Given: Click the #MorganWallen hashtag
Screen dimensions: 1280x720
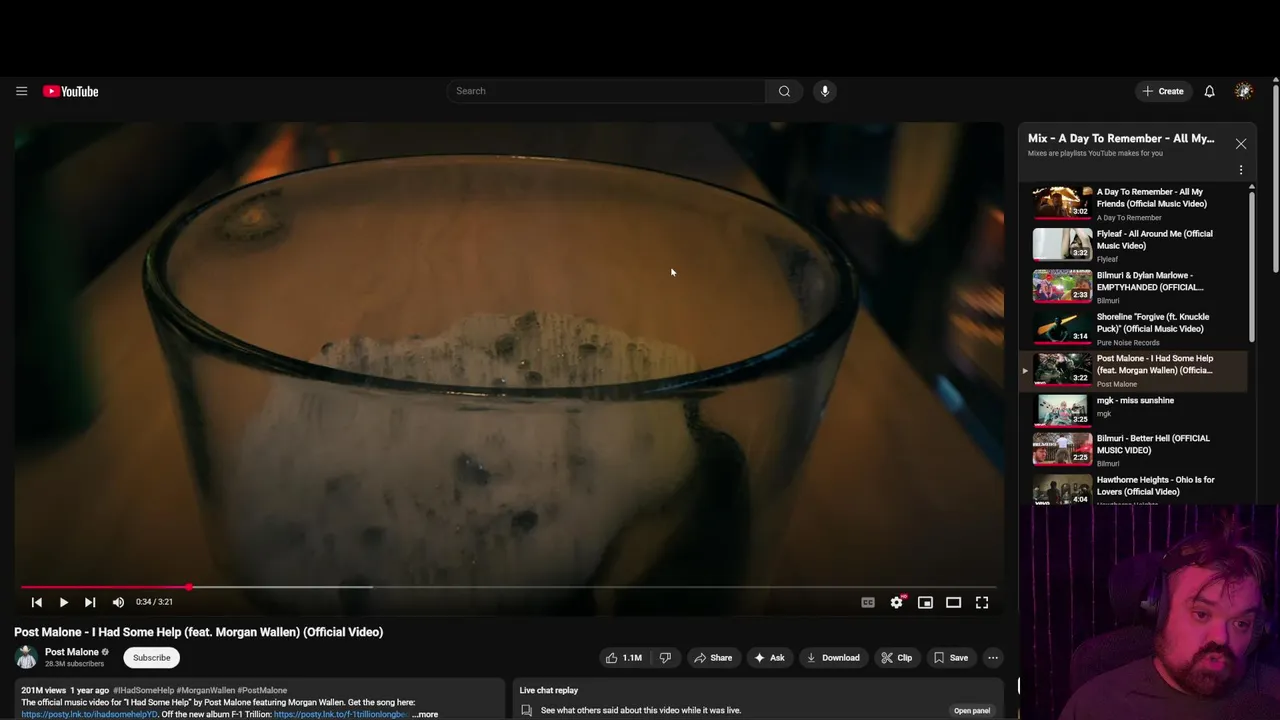Looking at the screenshot, I should (x=205, y=690).
